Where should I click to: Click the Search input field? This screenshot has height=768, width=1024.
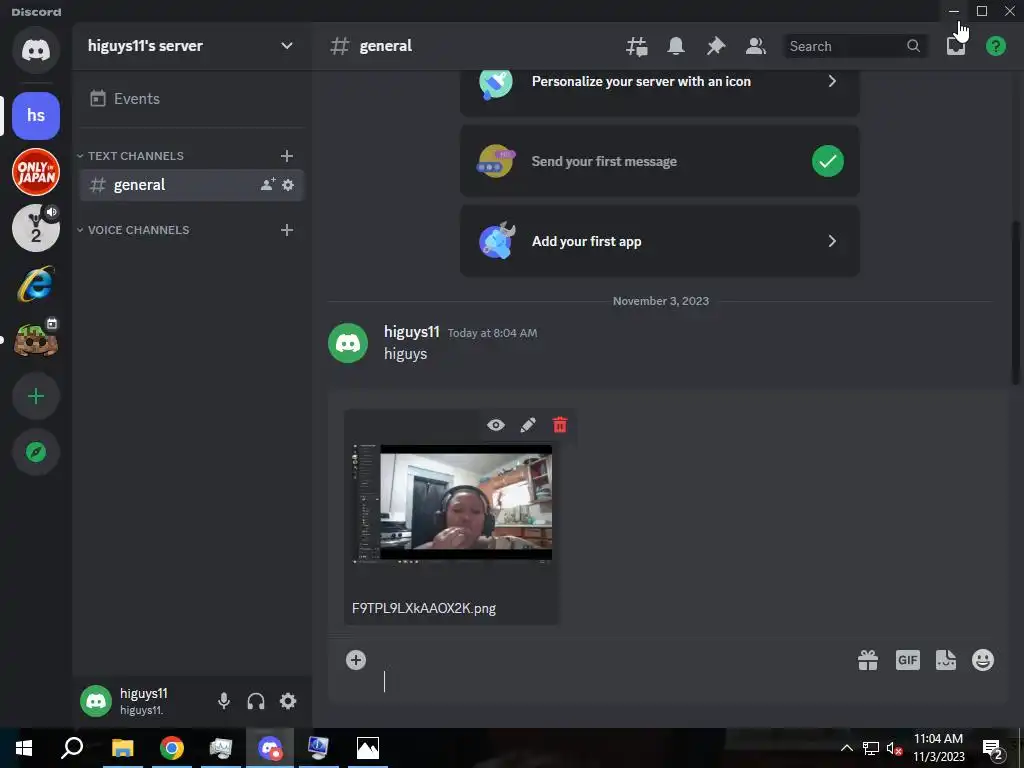pyautogui.click(x=855, y=46)
